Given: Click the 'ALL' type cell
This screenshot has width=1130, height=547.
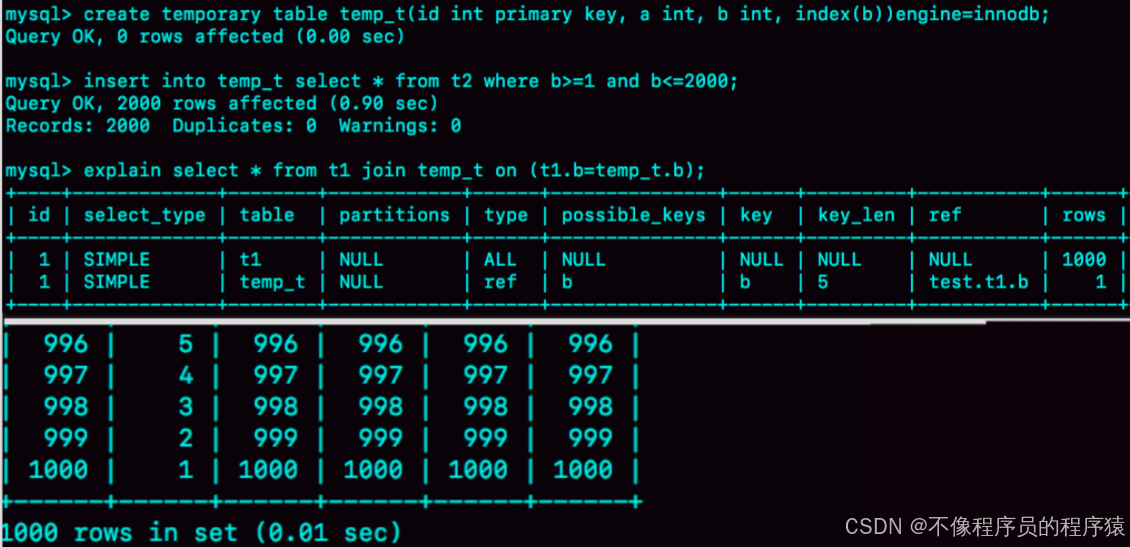Looking at the screenshot, I should [499, 259].
